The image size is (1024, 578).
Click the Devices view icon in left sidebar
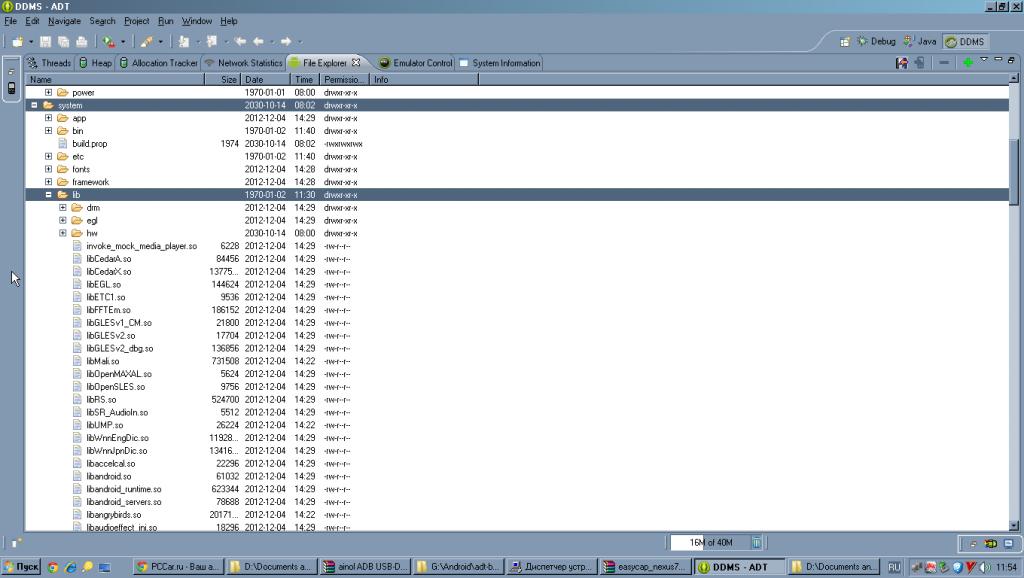11,88
